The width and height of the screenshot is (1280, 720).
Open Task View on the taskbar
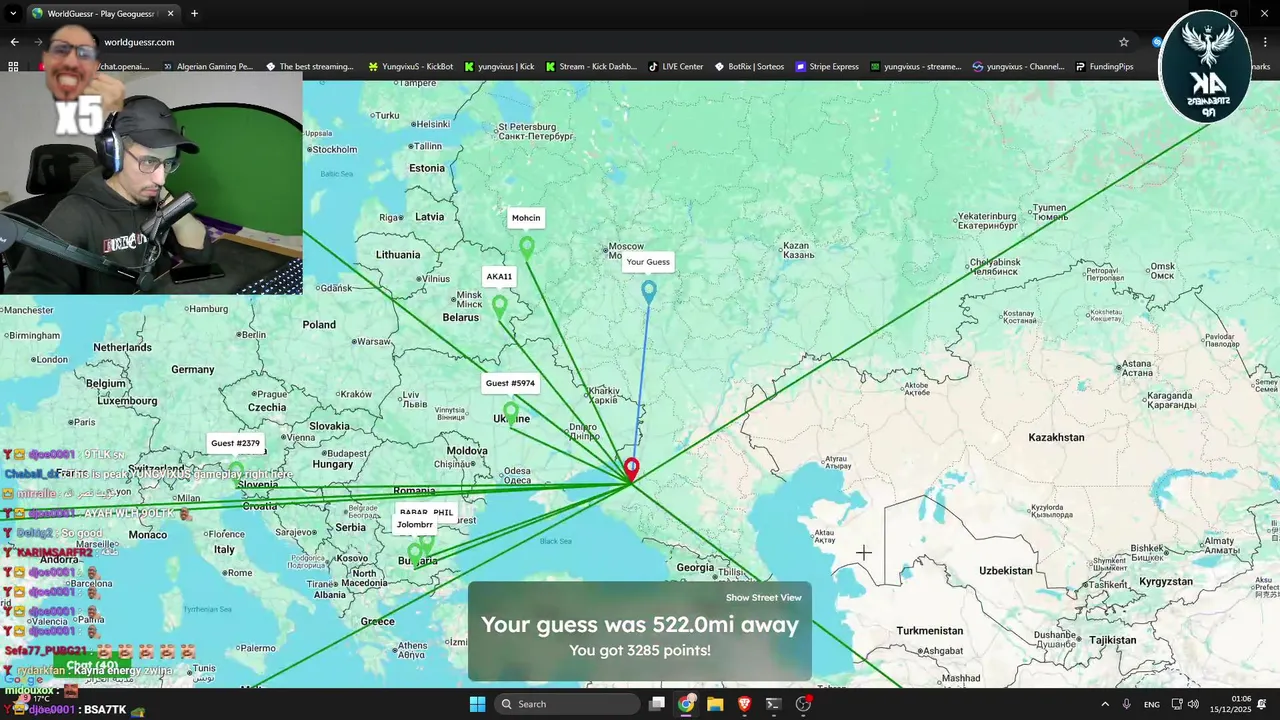pyautogui.click(x=657, y=704)
